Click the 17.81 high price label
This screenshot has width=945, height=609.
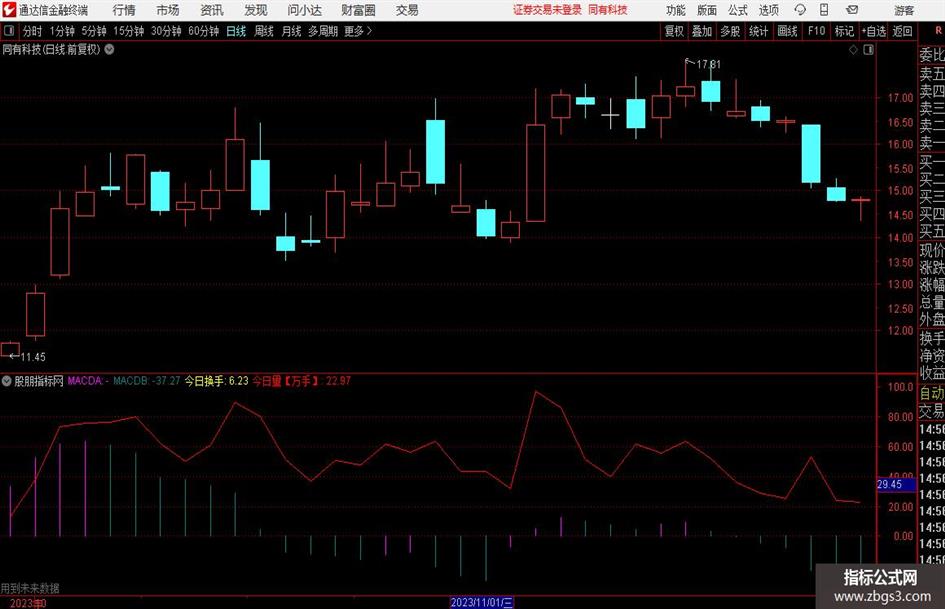point(709,64)
